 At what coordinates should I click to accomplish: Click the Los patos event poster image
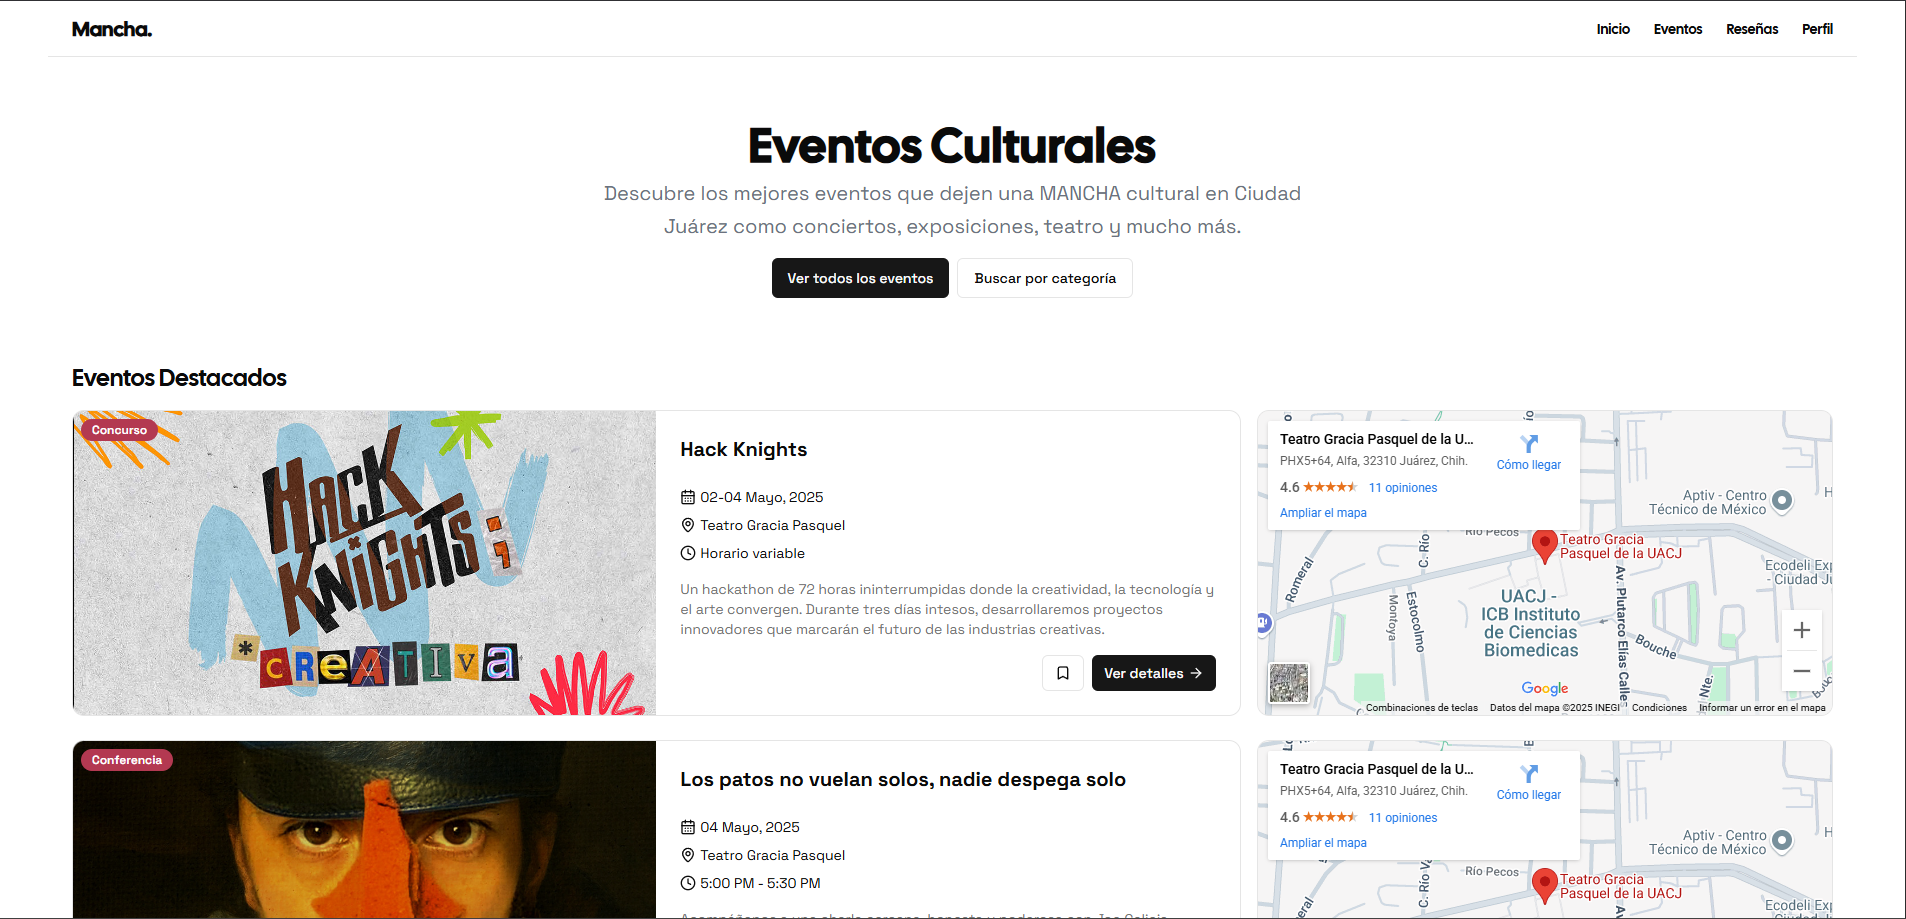[364, 829]
